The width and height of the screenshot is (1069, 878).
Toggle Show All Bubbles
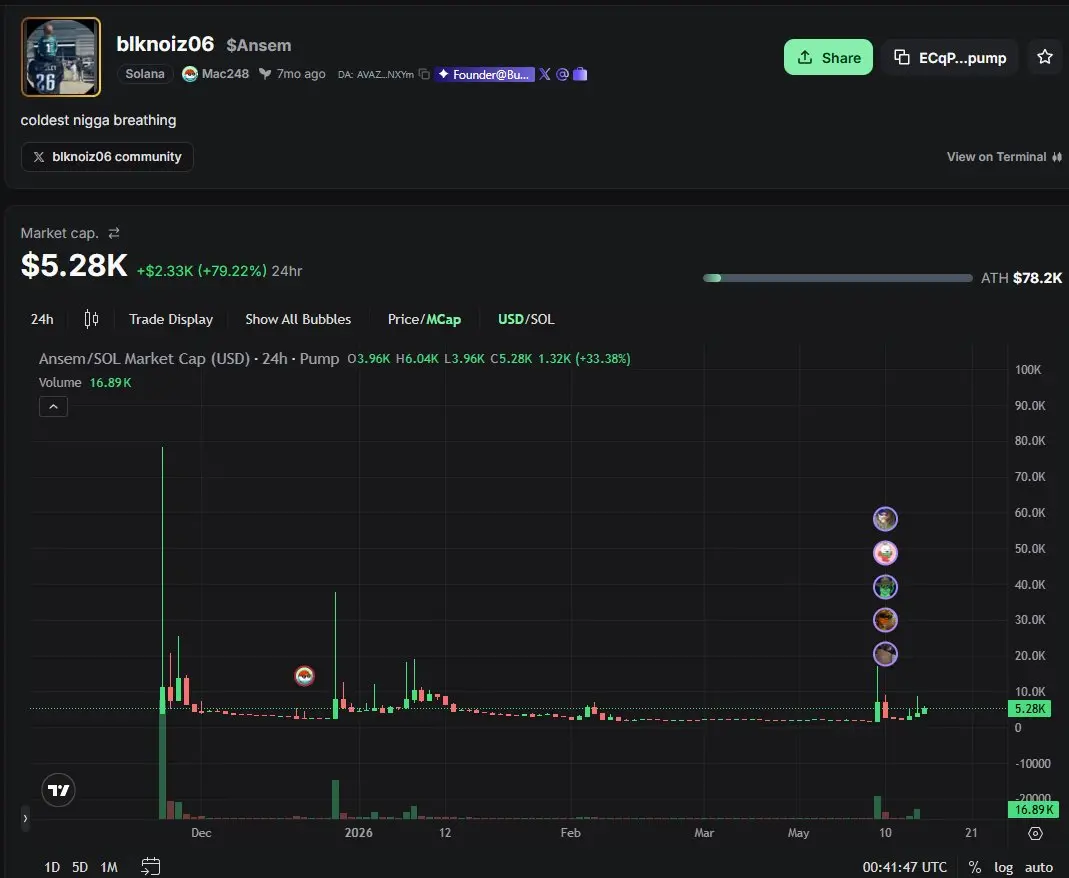298,319
